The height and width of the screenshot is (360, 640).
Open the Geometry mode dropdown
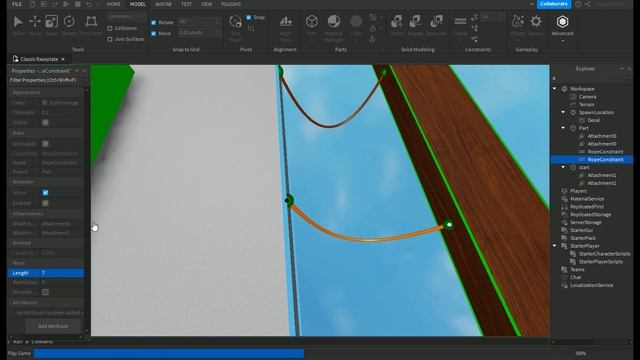tap(127, 16)
